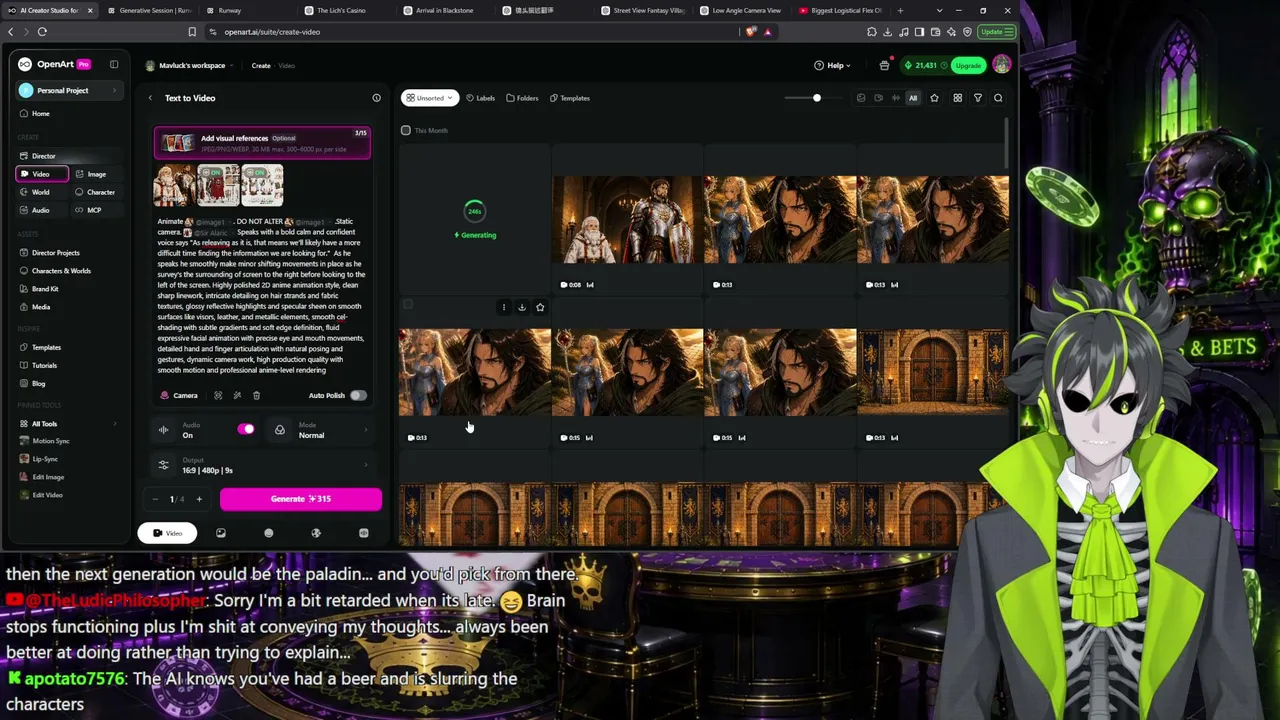Viewport: 1280px width, 720px height.
Task: Select the hovered gallery item checkbox
Action: pos(407,305)
